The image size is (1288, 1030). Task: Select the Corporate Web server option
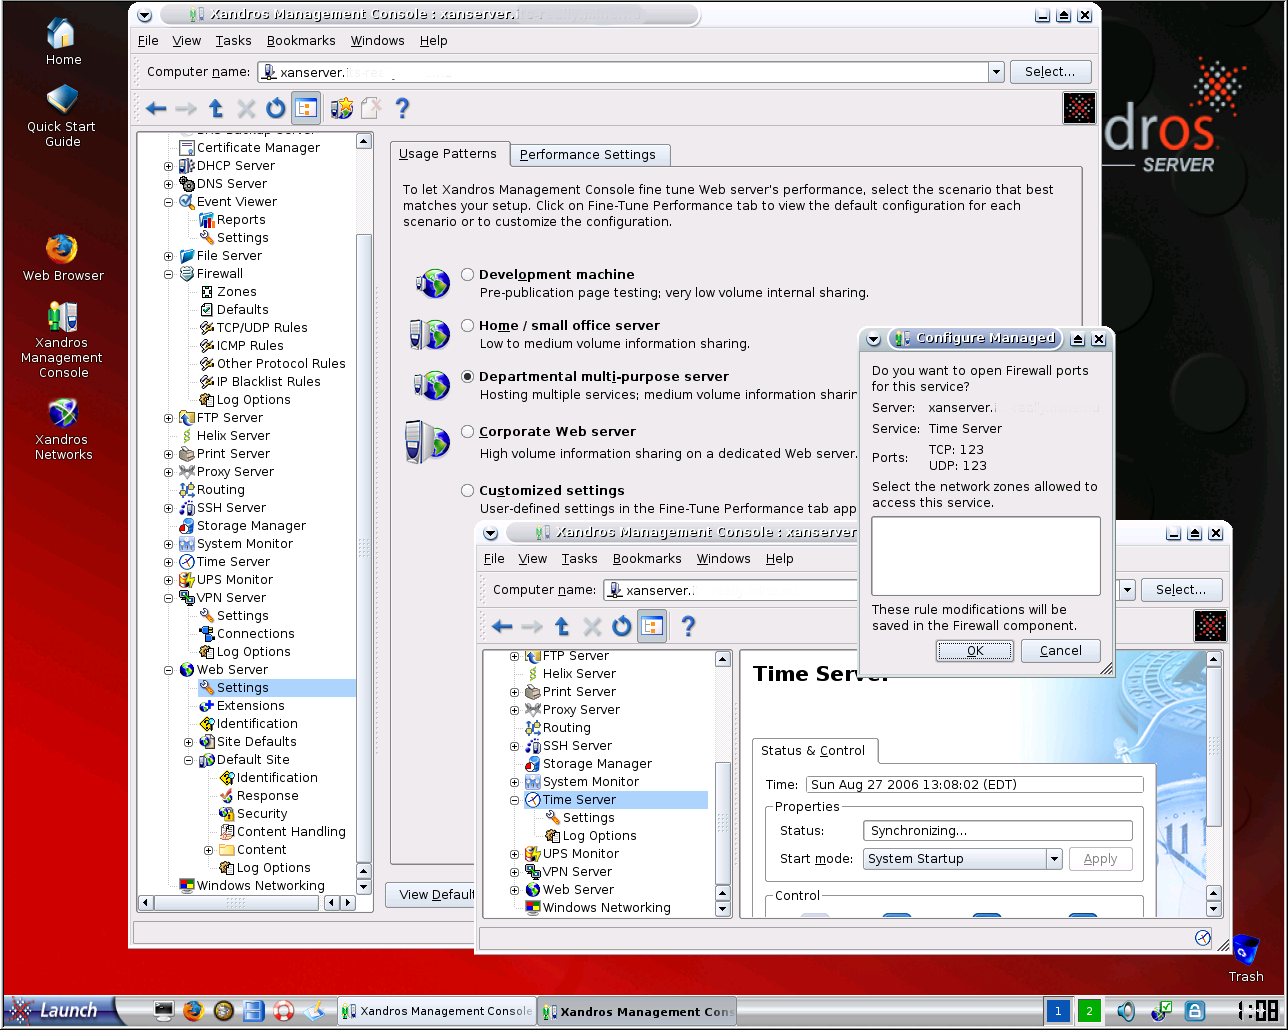pos(467,431)
